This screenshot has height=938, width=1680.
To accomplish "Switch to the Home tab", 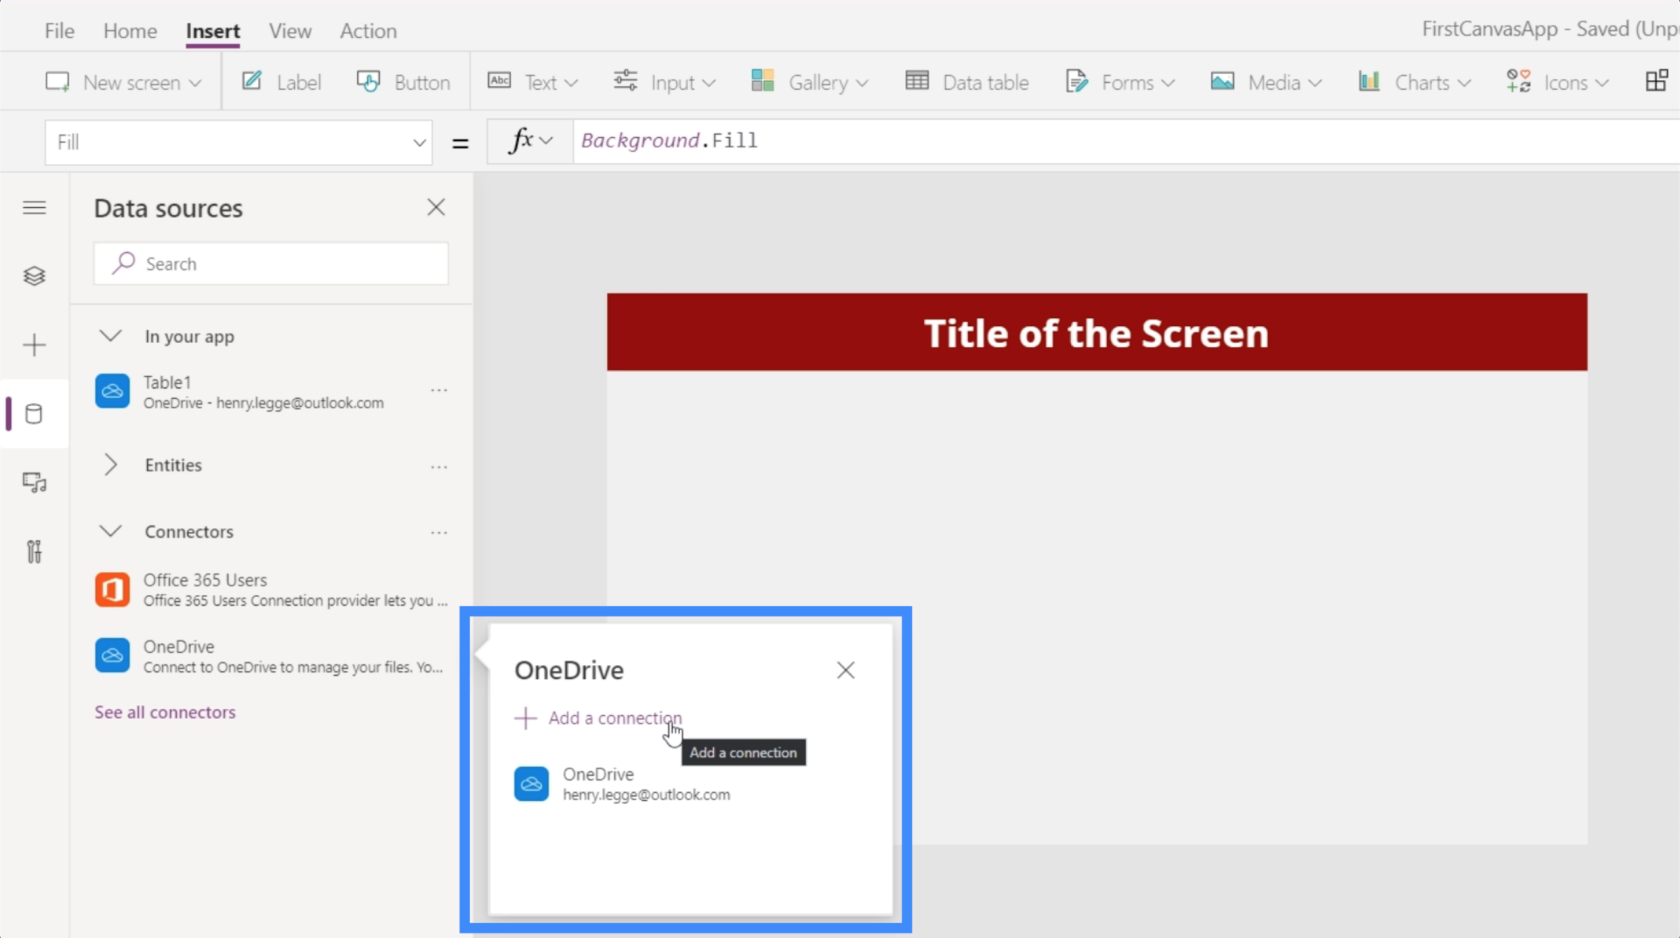I will click(x=130, y=31).
